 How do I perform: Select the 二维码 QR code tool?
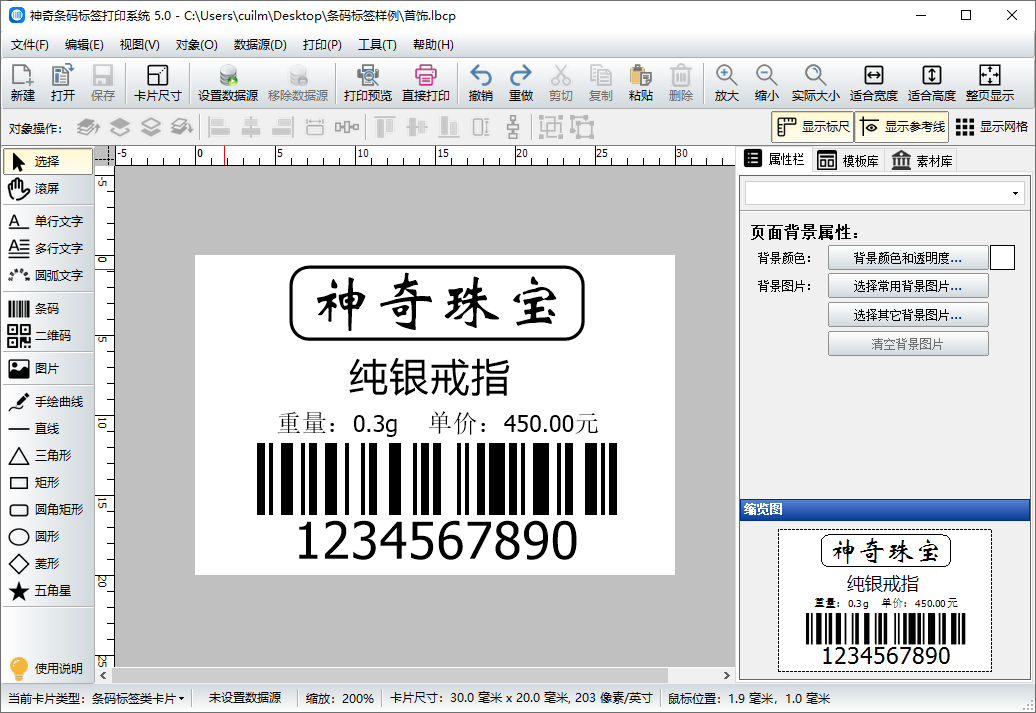[46, 336]
